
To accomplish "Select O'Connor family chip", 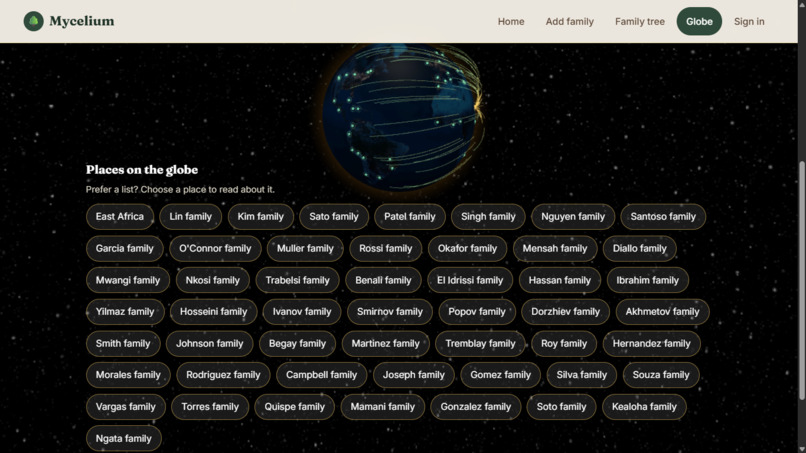I will pos(215,248).
